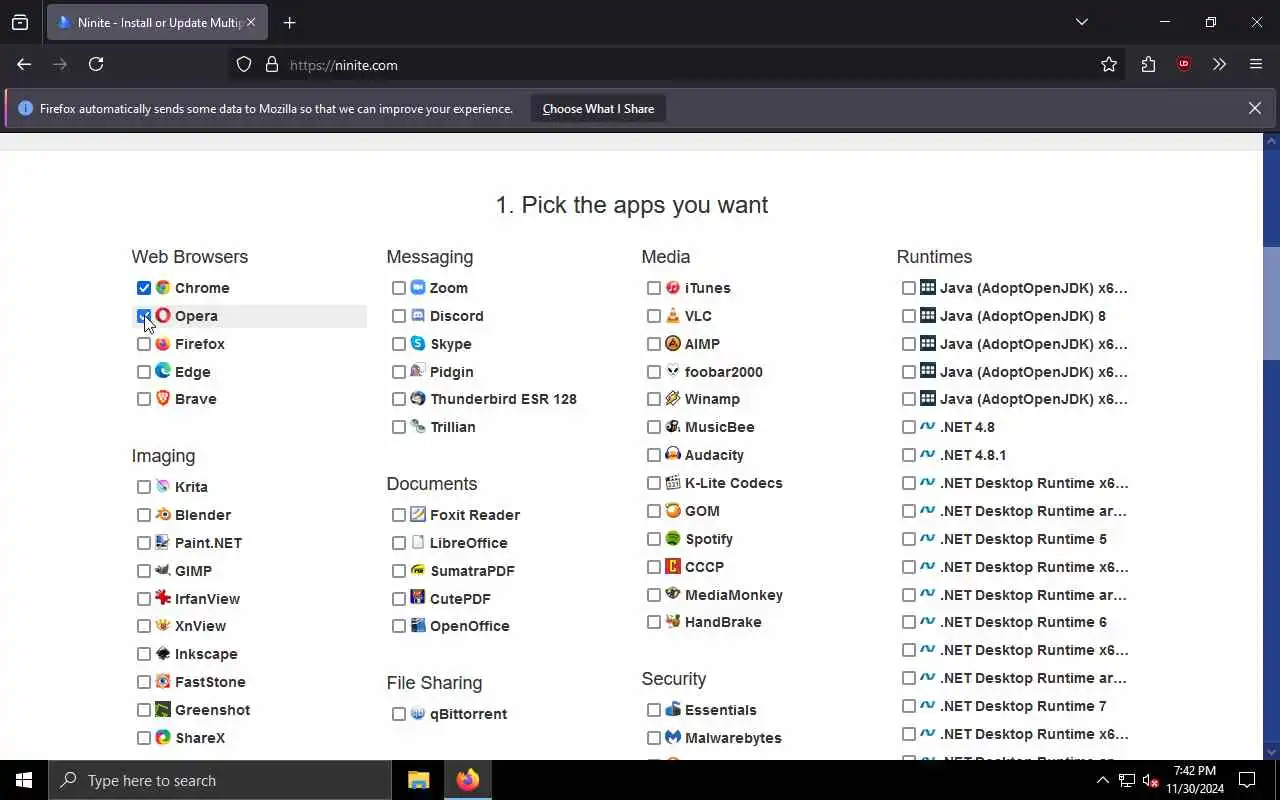Click the Malwarebytes icon
The height and width of the screenshot is (800, 1280).
(x=673, y=738)
